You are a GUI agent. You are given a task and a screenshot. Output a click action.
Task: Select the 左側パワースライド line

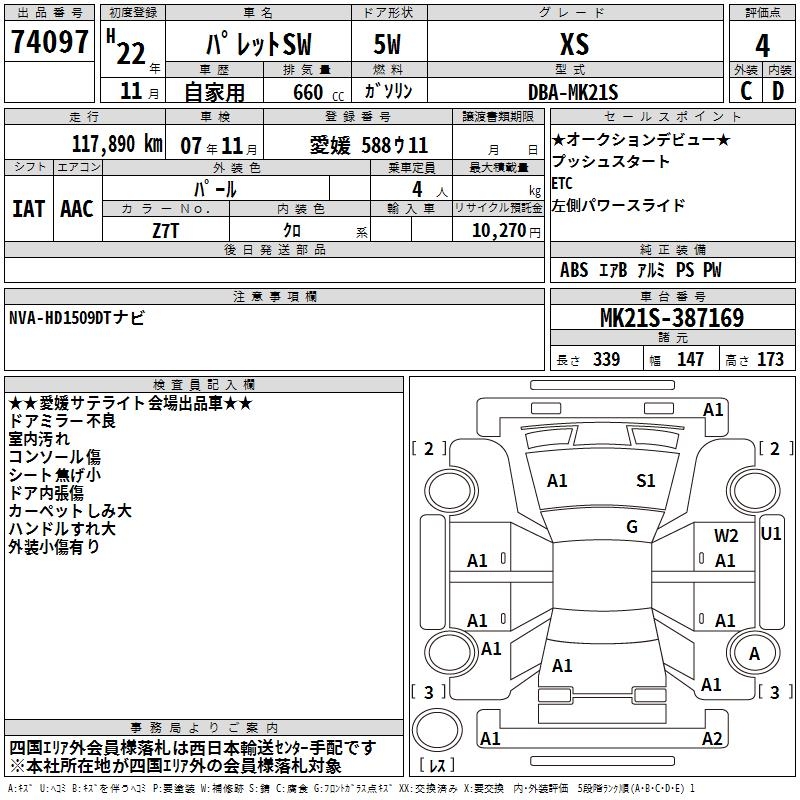click(x=618, y=205)
